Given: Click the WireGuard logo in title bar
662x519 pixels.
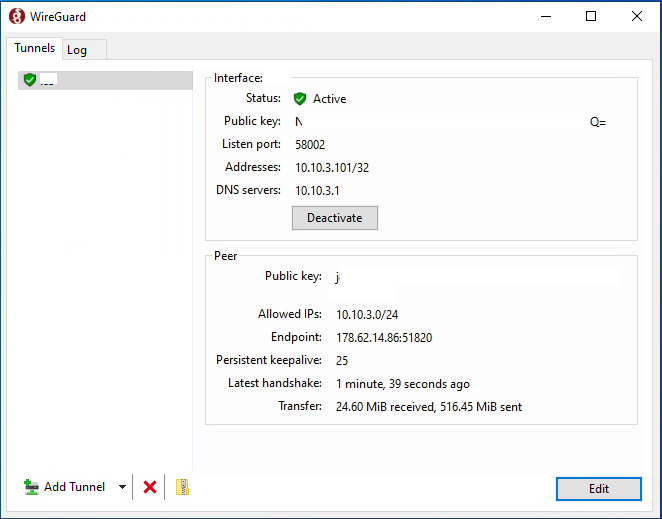Looking at the screenshot, I should 17,16.
